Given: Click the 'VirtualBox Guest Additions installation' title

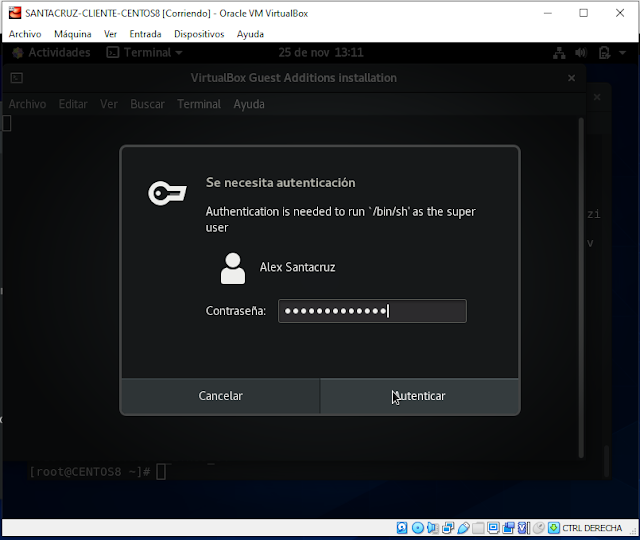Looking at the screenshot, I should pos(293,78).
